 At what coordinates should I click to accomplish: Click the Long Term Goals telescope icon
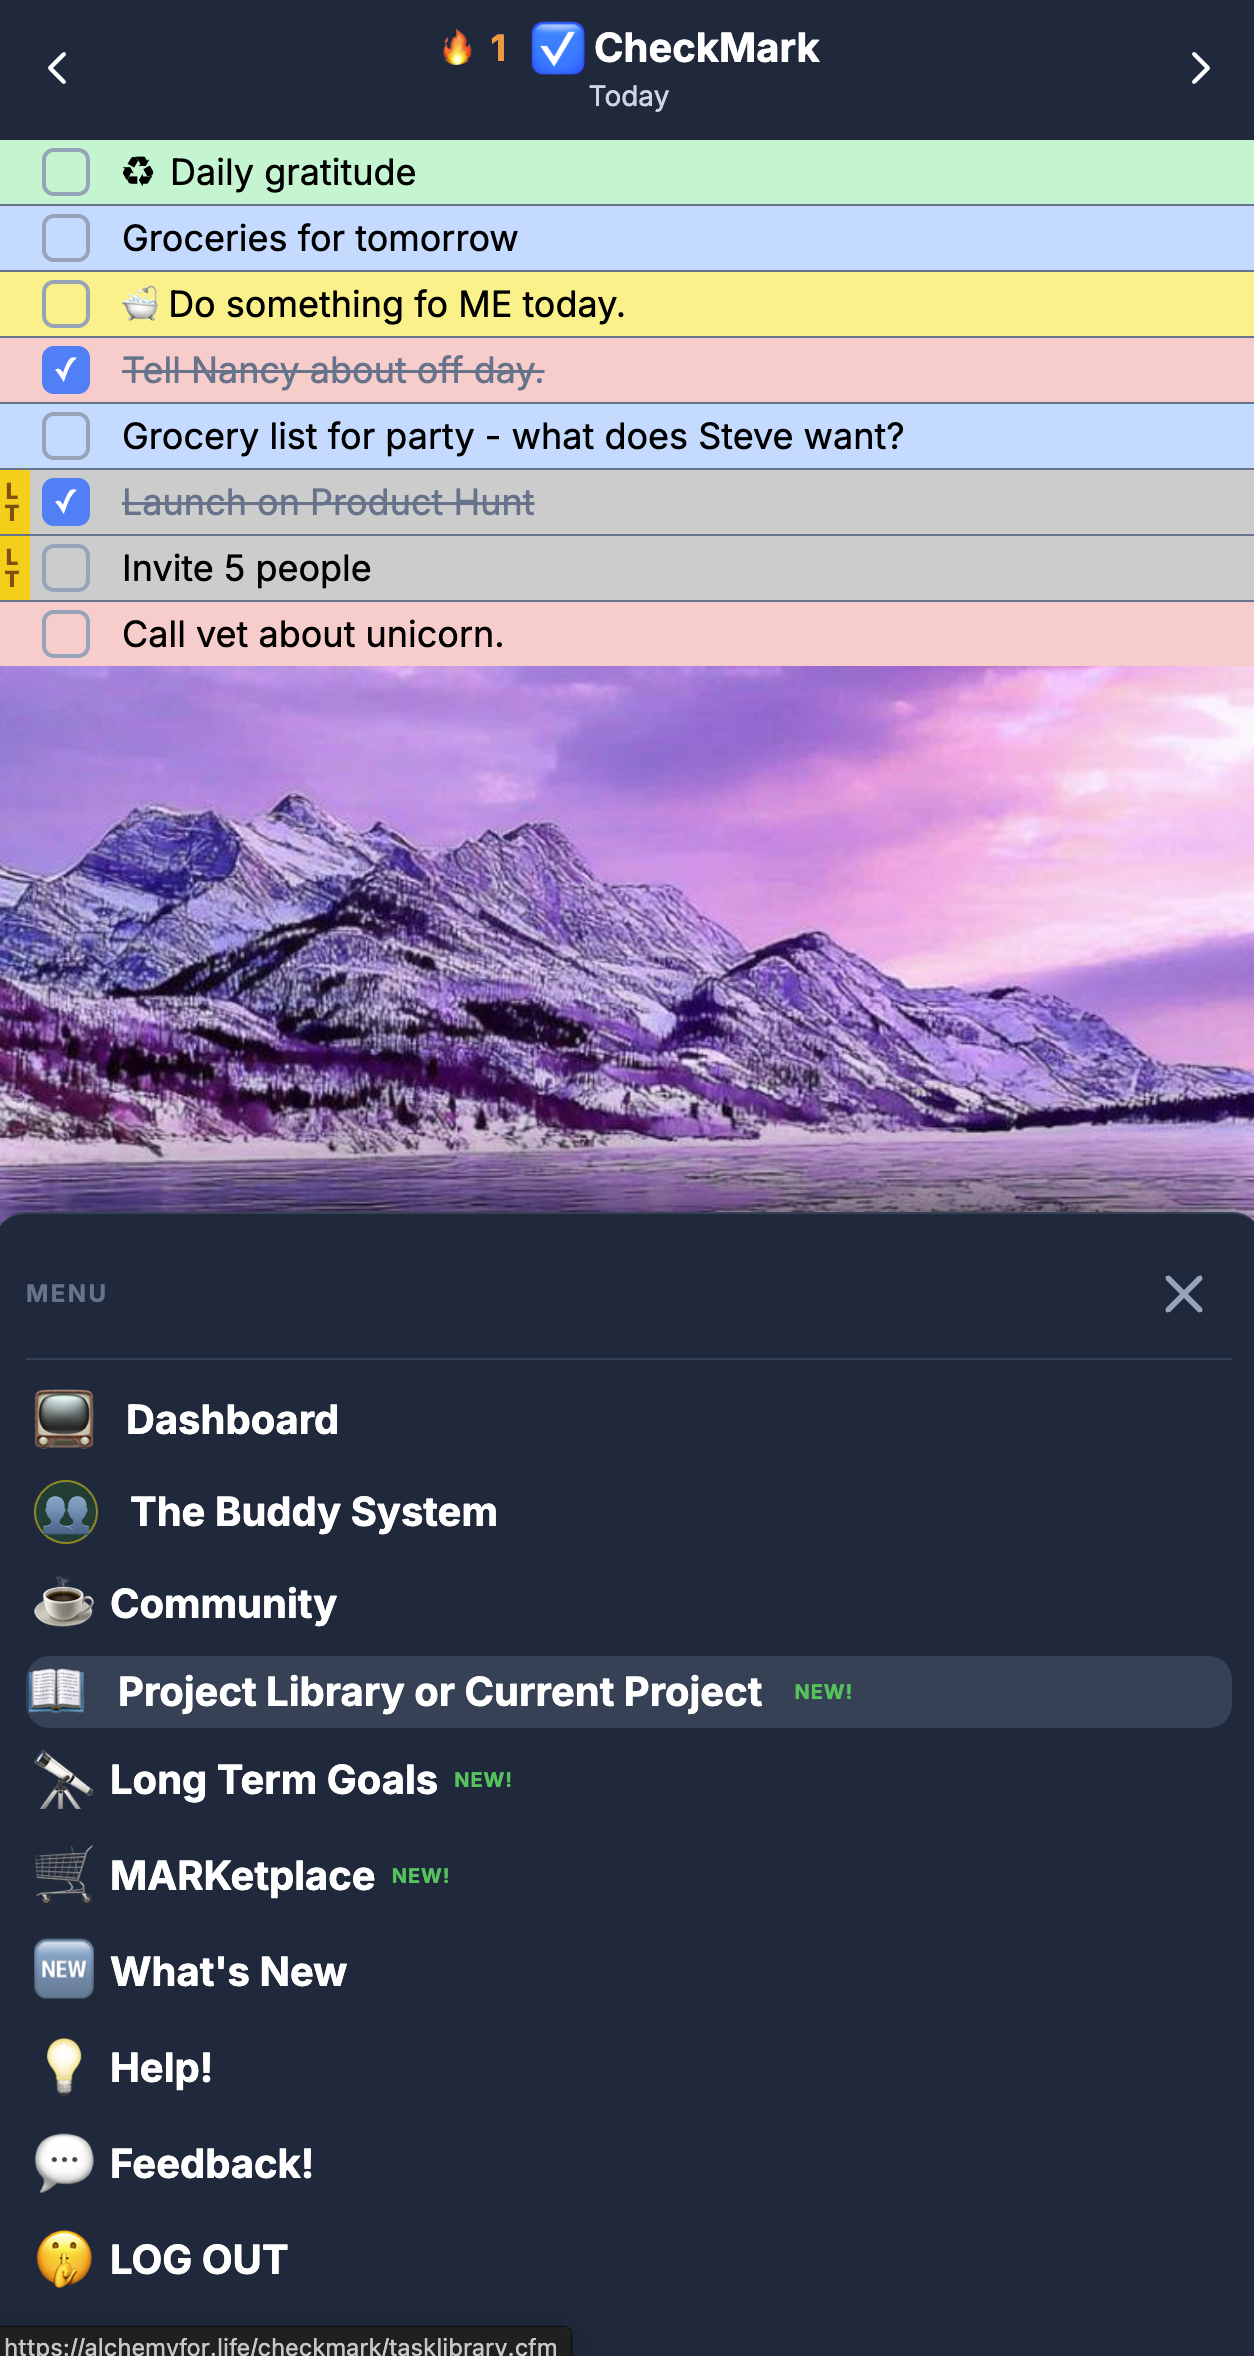click(63, 1780)
